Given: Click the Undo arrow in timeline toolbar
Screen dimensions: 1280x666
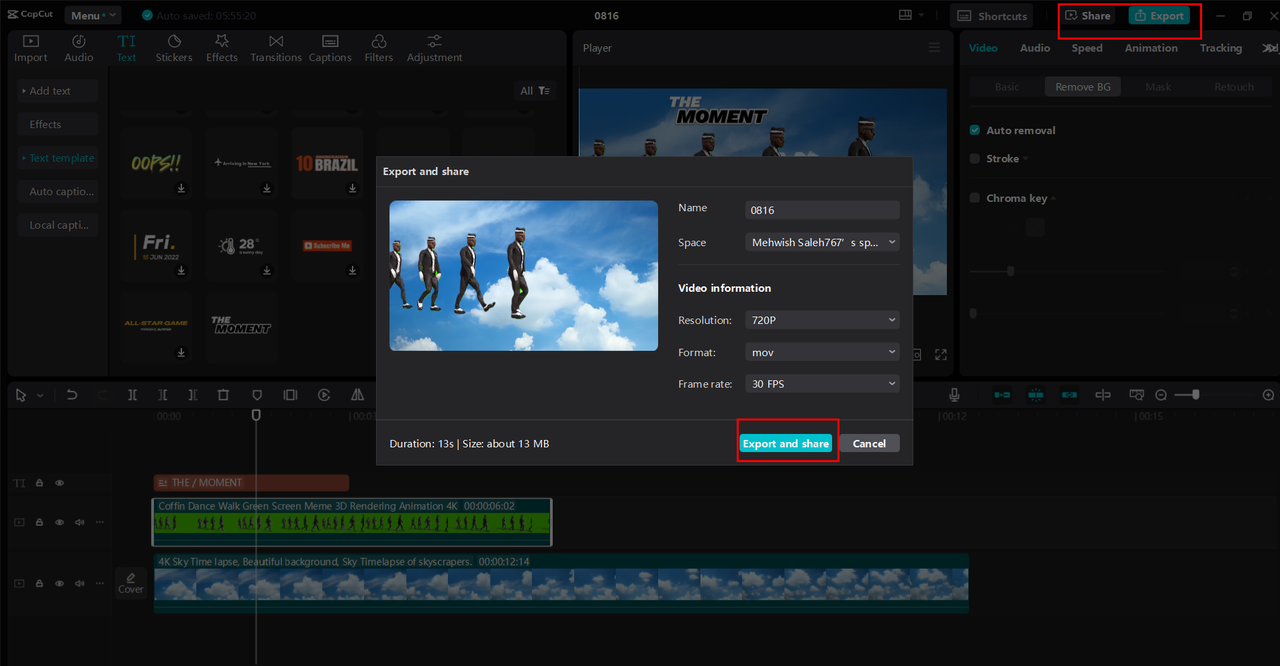Looking at the screenshot, I should (71, 395).
